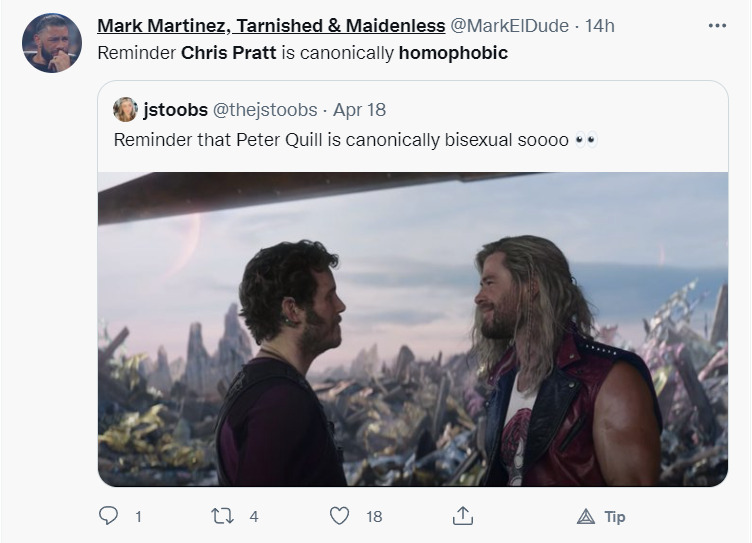
Task: Click the Apr 18 quoted tweet date
Action: pyautogui.click(x=359, y=109)
